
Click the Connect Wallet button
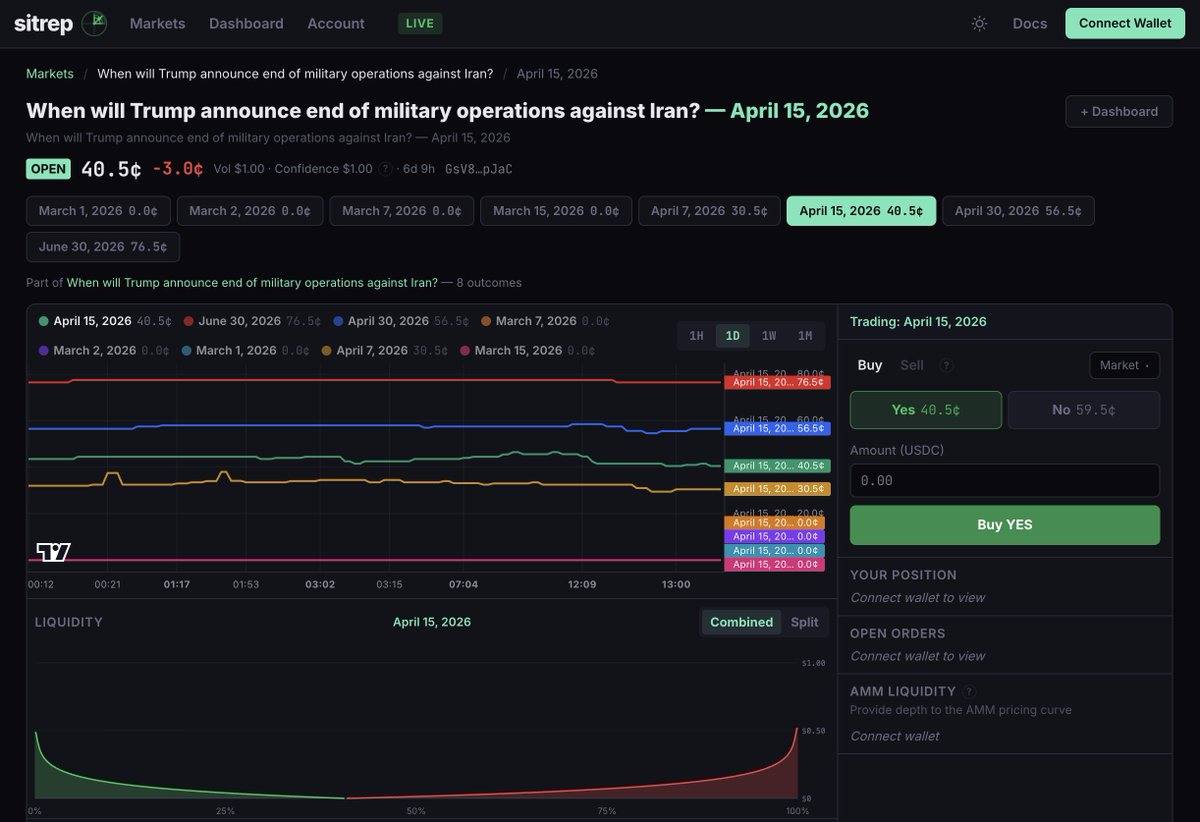[1125, 23]
